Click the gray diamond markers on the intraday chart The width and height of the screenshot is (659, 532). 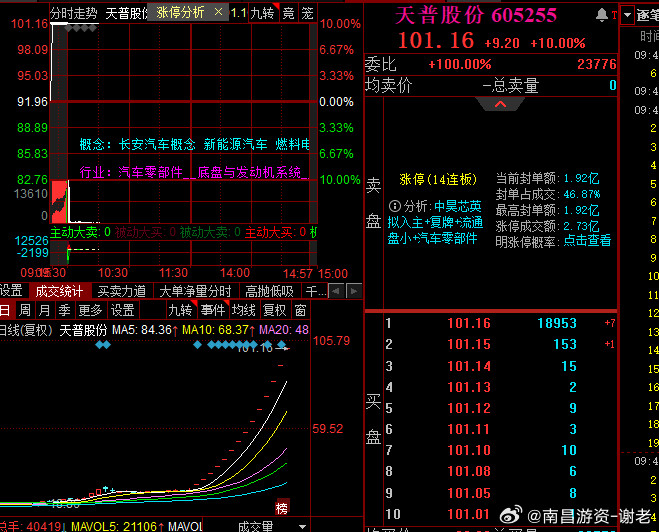pos(82,29)
